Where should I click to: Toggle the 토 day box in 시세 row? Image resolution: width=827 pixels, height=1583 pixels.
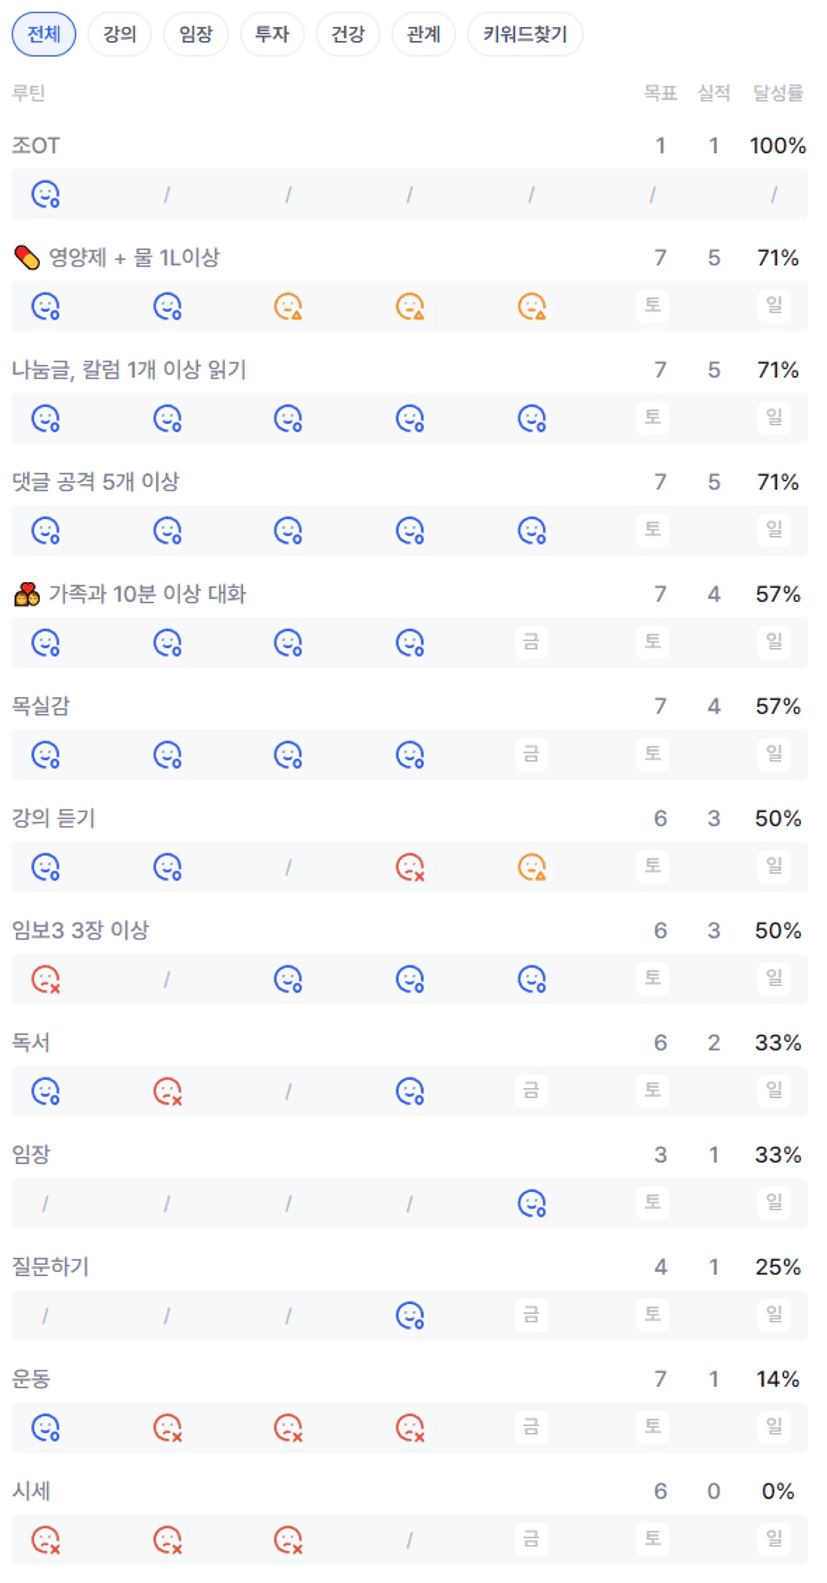point(652,1539)
